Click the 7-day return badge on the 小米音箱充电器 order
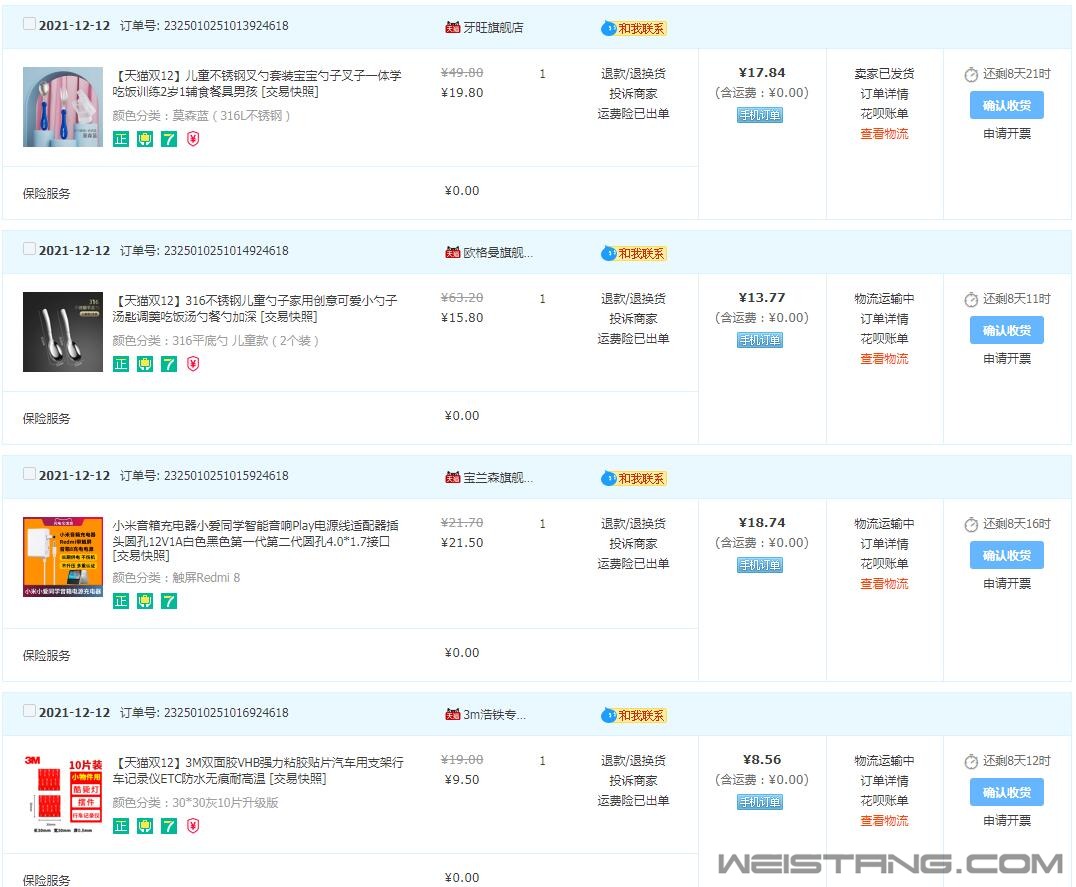Image resolution: width=1076 pixels, height=887 pixels. [x=169, y=602]
